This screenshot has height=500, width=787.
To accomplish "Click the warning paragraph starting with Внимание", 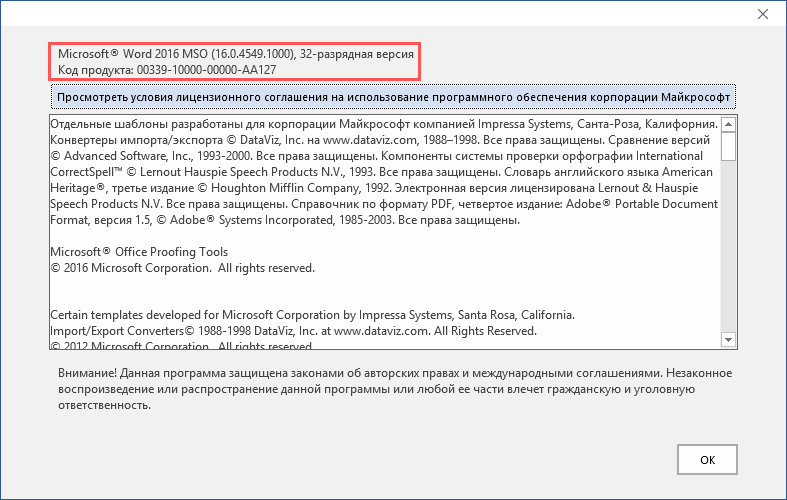I will (395, 389).
